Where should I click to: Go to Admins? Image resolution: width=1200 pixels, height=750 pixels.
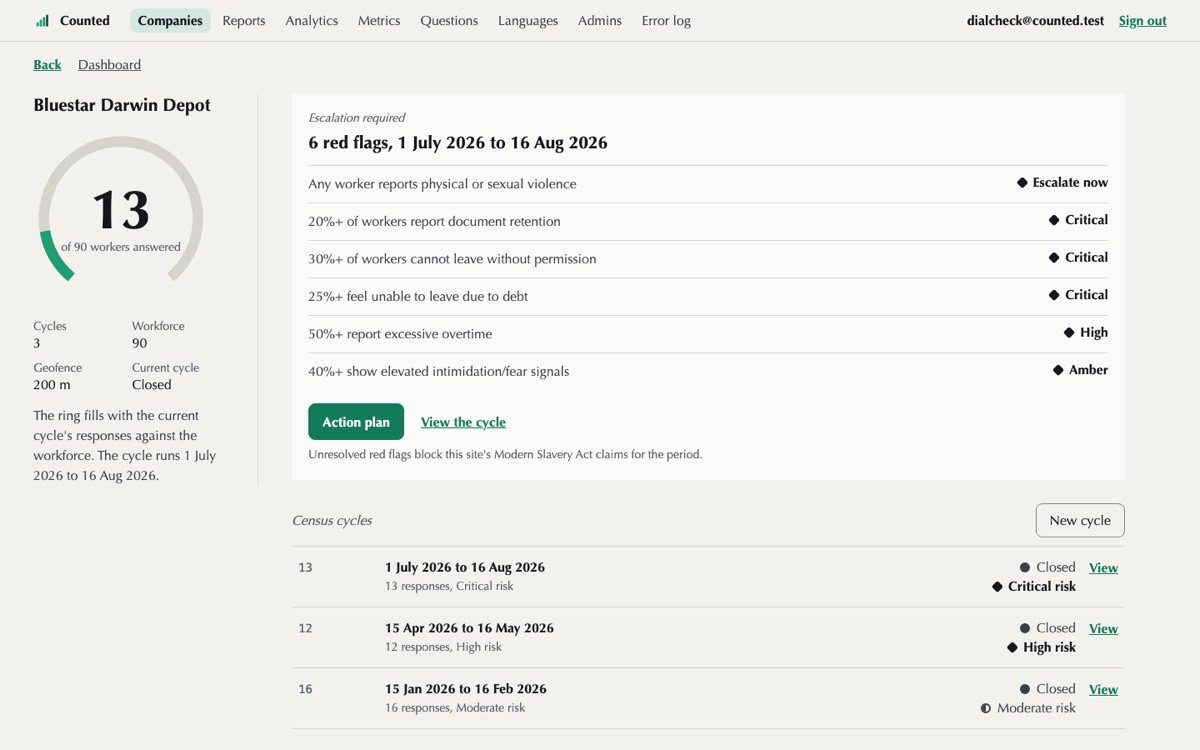(600, 20)
